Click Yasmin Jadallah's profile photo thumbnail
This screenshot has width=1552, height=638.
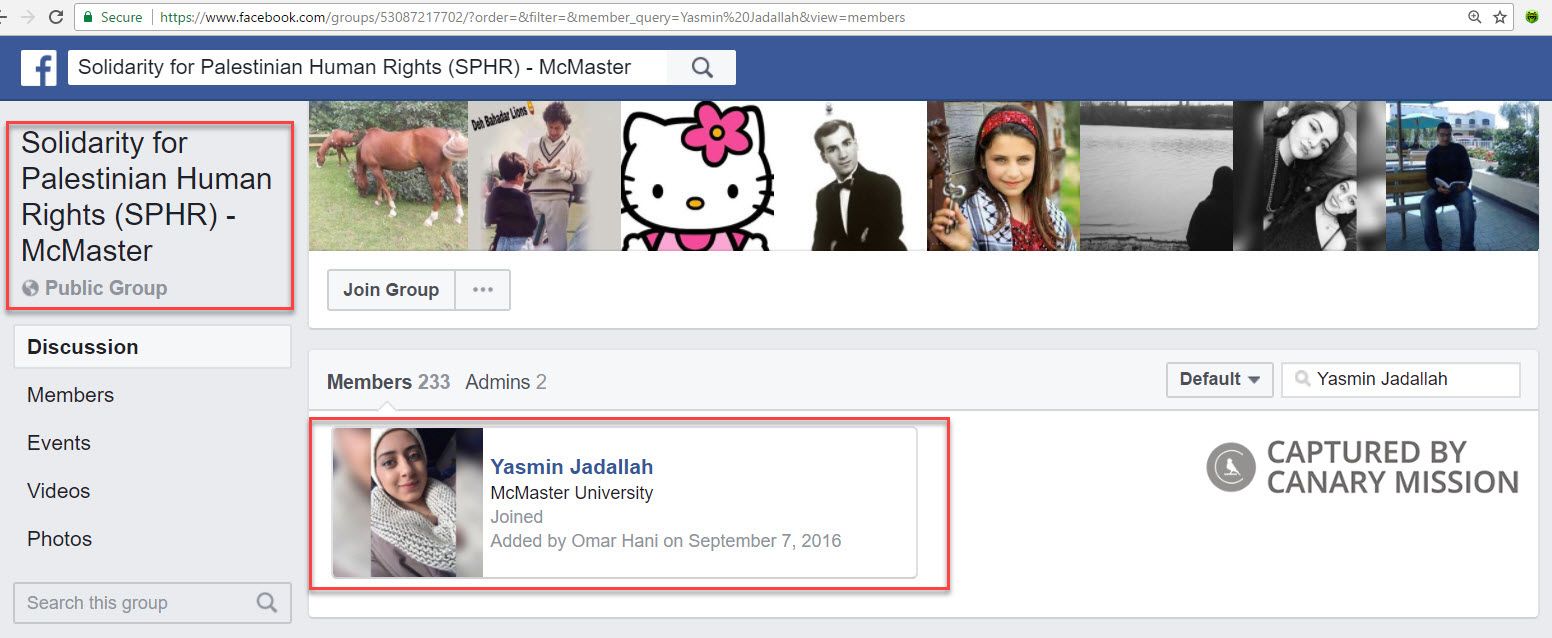click(x=408, y=503)
